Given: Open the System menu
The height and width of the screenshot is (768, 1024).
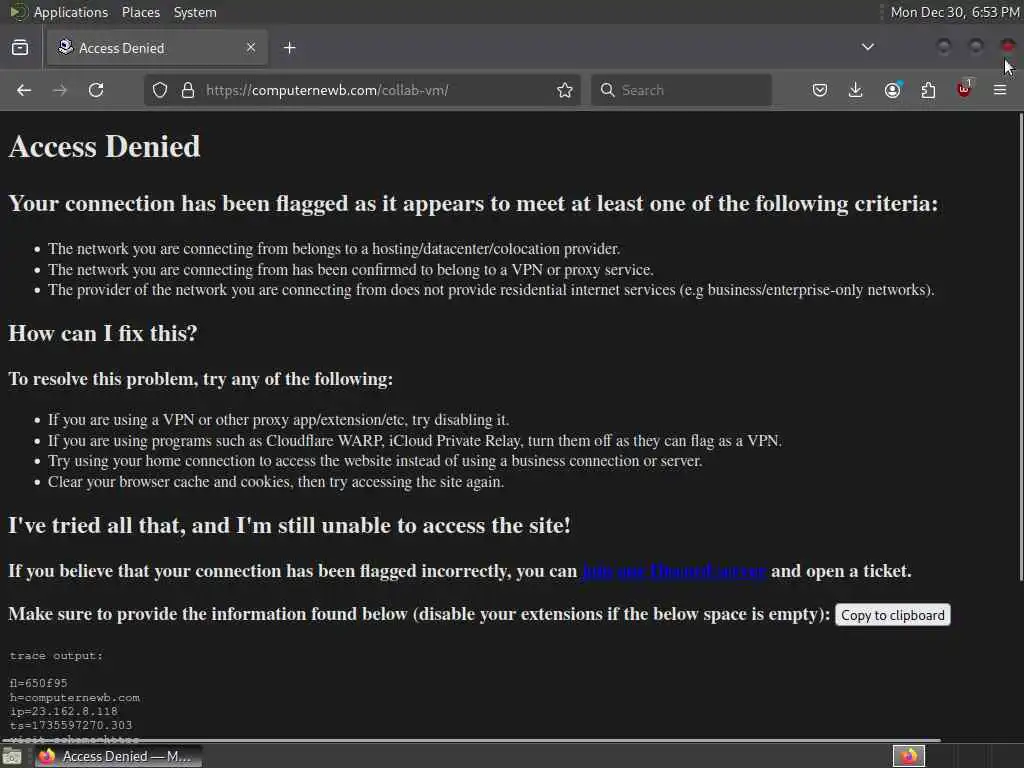Looking at the screenshot, I should [195, 12].
